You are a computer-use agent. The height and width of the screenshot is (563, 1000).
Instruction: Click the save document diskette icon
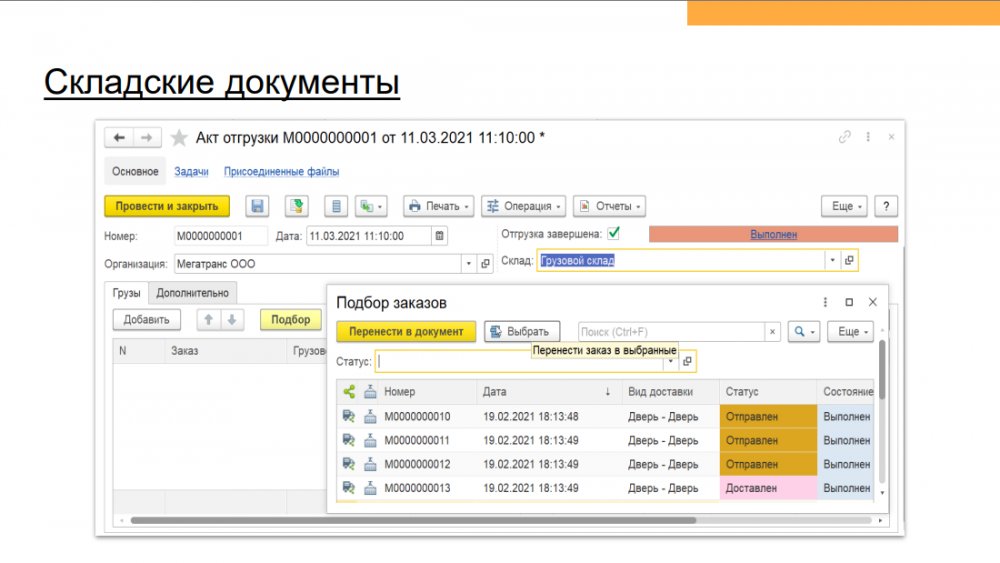(258, 206)
